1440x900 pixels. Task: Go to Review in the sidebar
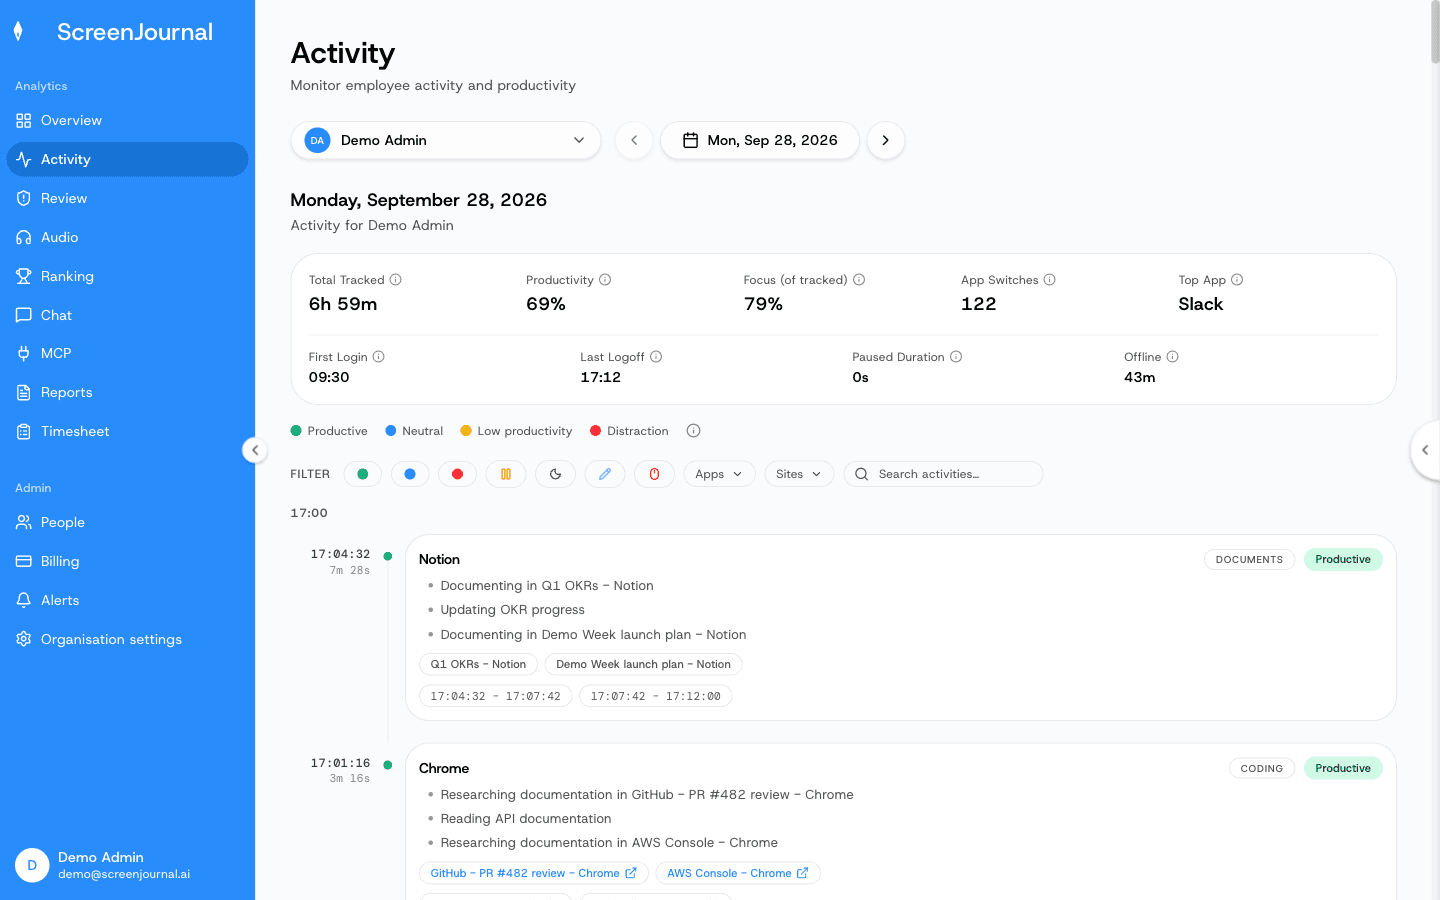tap(127, 198)
